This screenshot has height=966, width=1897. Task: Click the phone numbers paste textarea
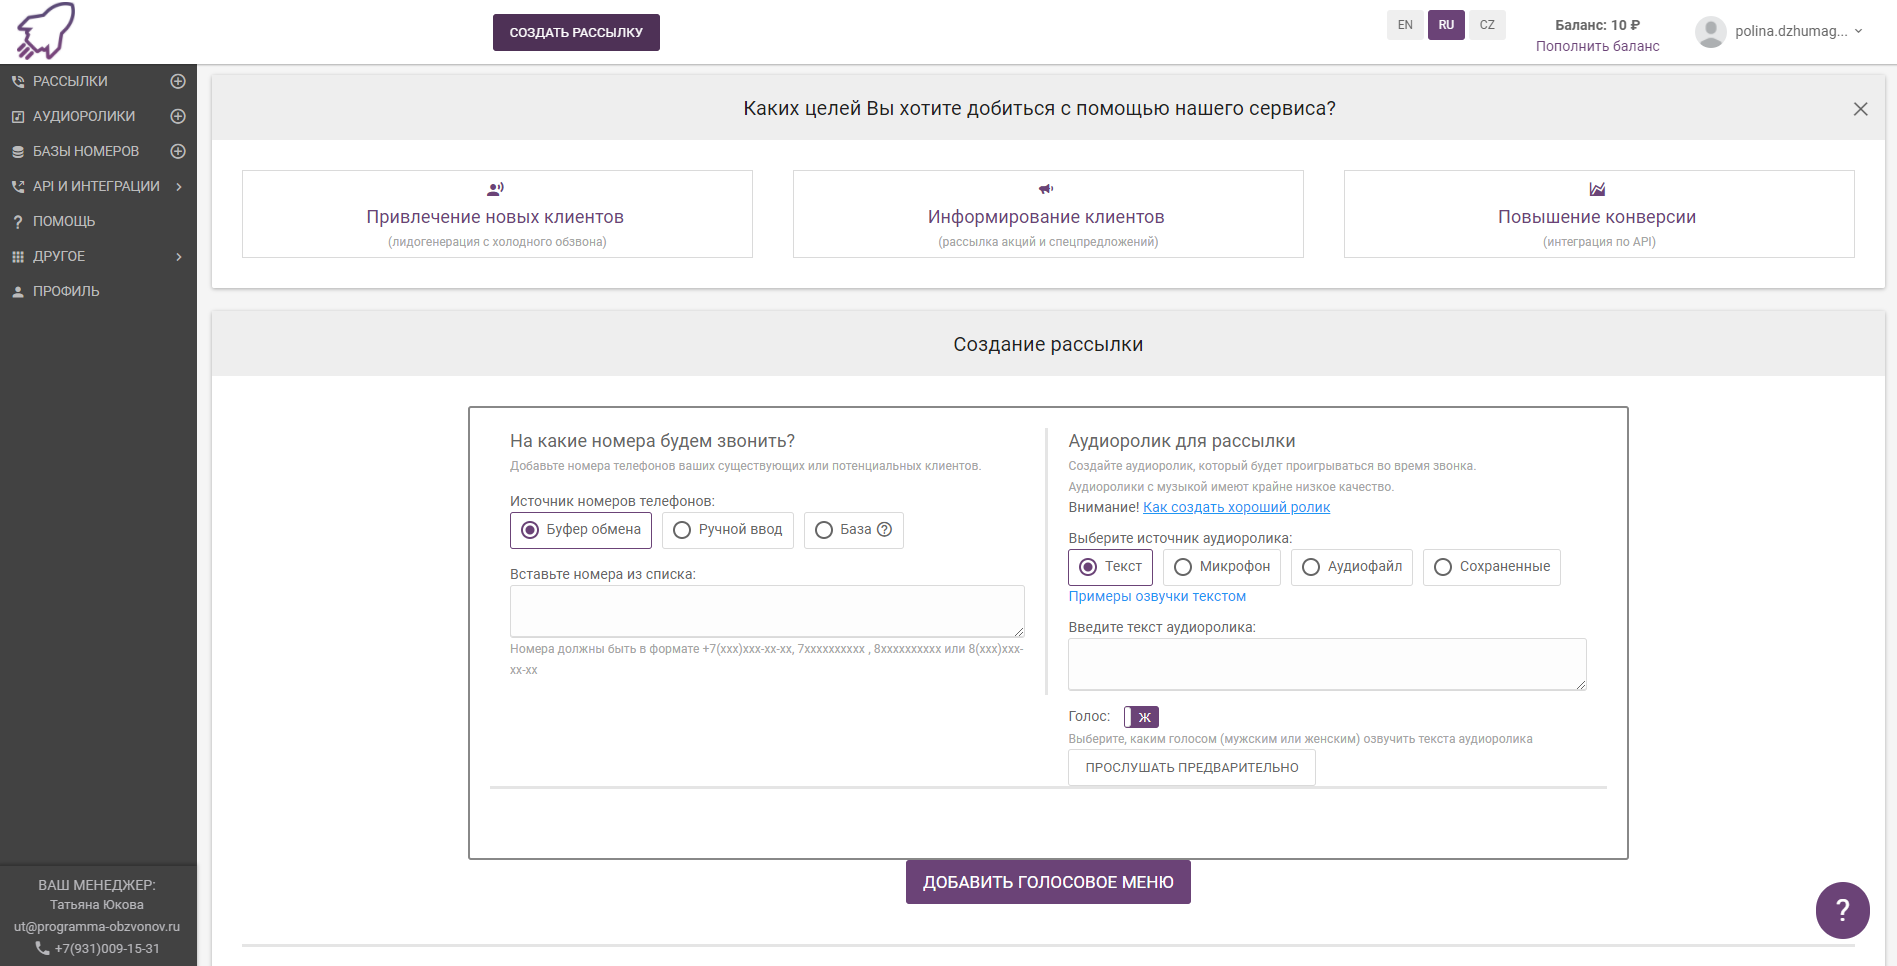(x=767, y=611)
